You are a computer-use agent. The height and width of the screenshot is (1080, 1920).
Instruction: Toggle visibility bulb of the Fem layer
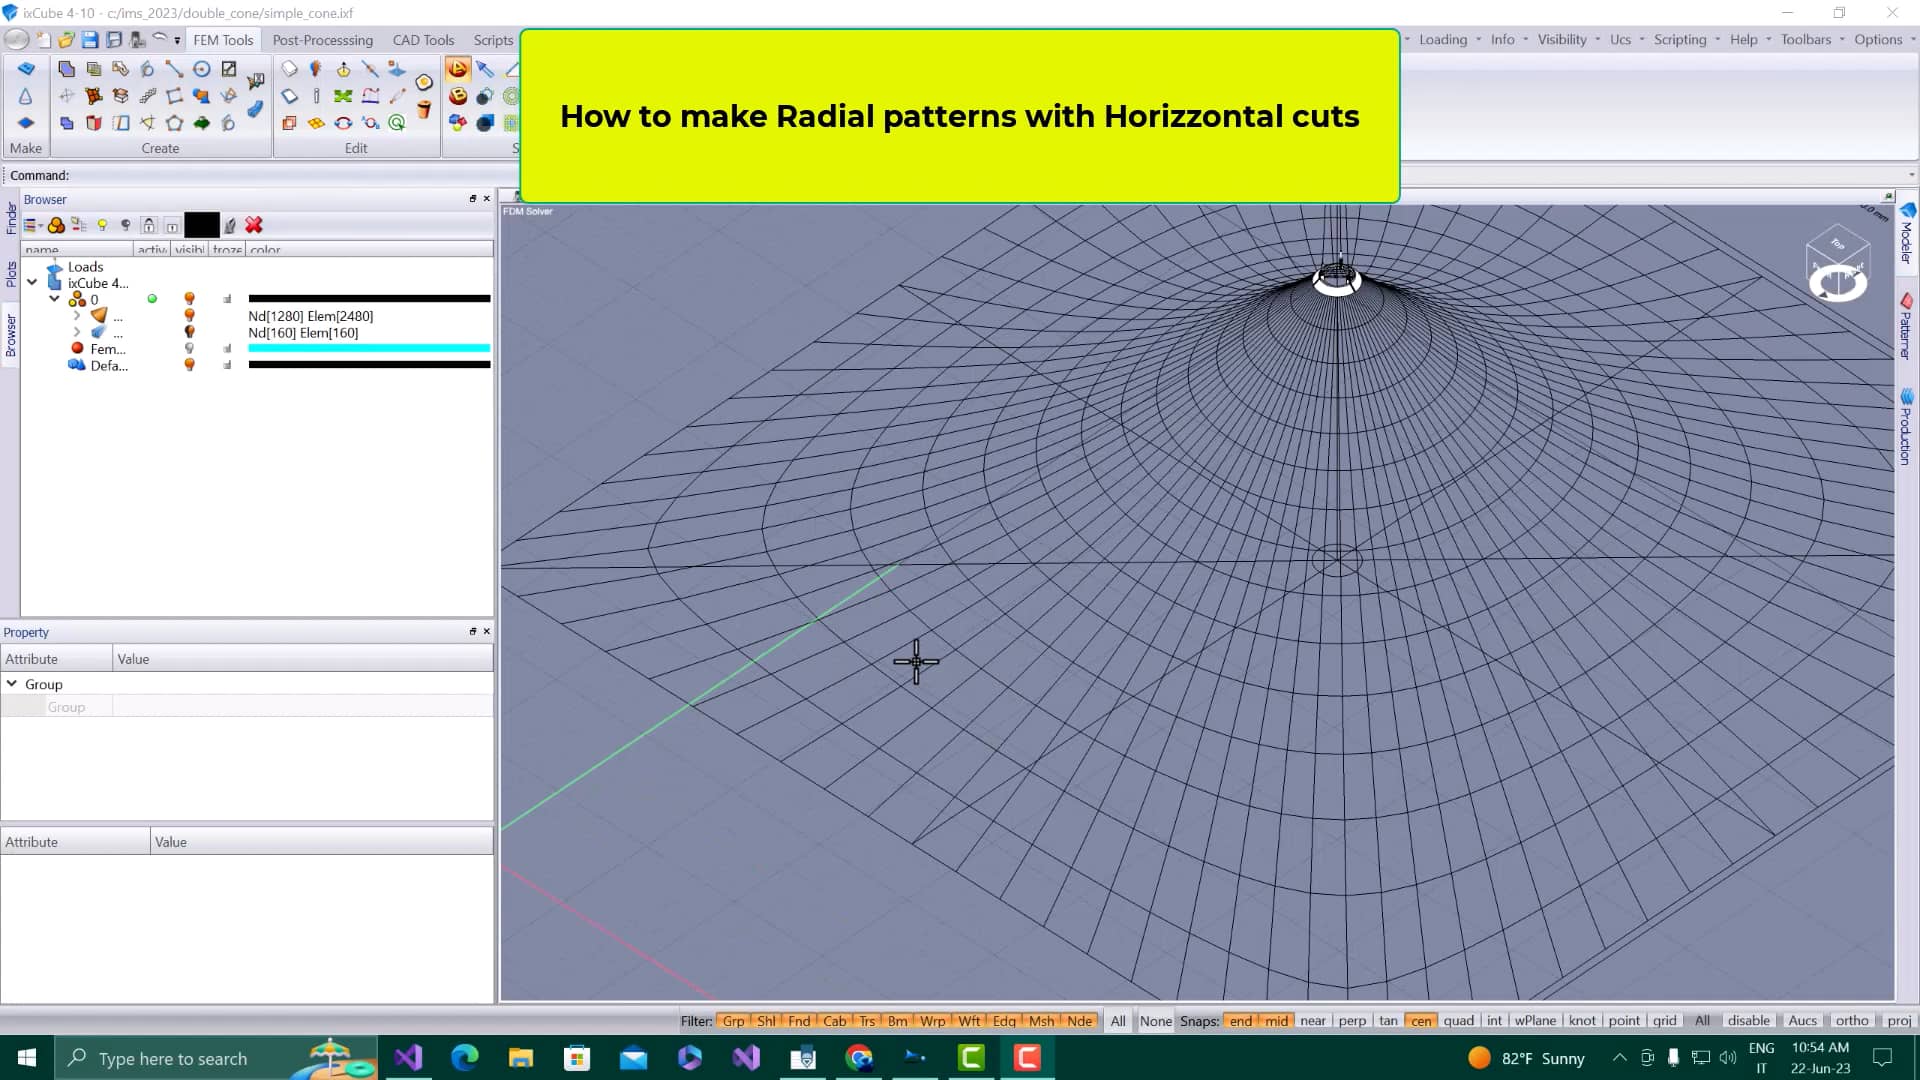point(190,348)
